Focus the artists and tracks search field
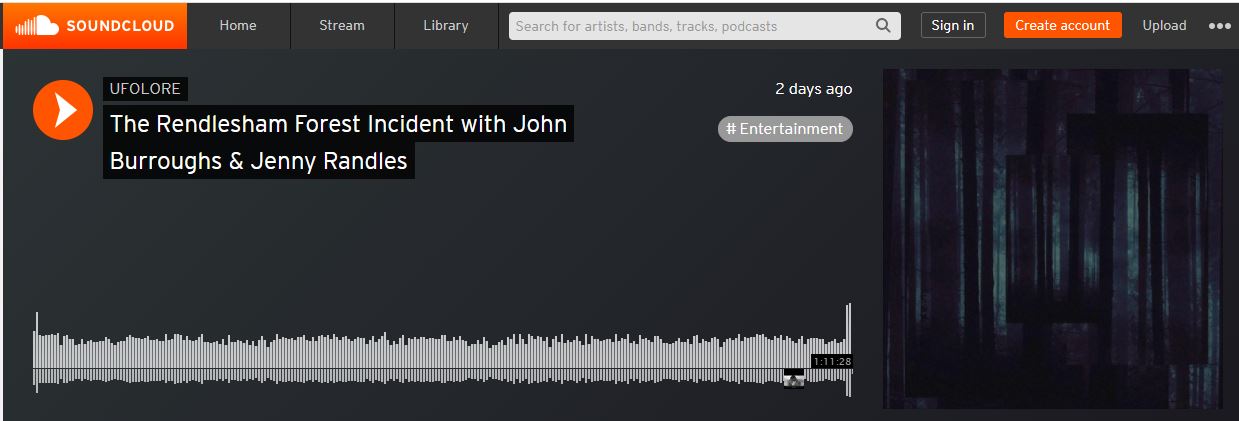Viewport: 1239px width, 421px height. click(690, 26)
